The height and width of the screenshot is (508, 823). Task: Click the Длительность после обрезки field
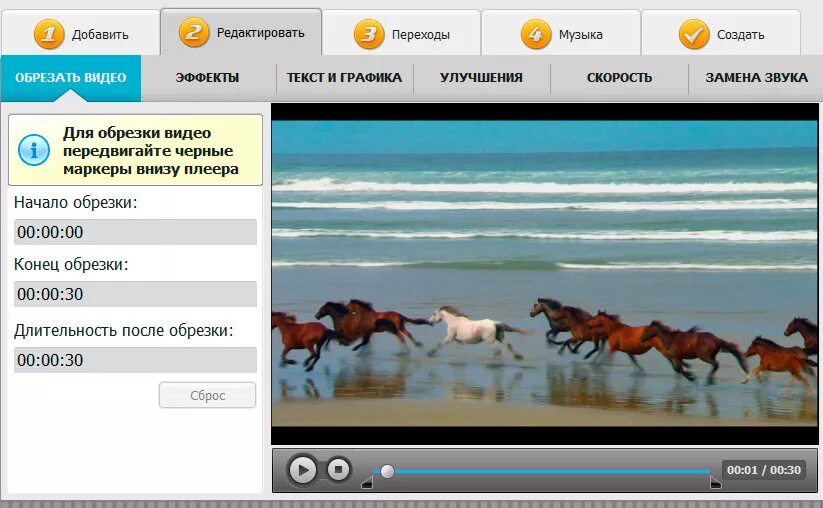pyautogui.click(x=135, y=360)
